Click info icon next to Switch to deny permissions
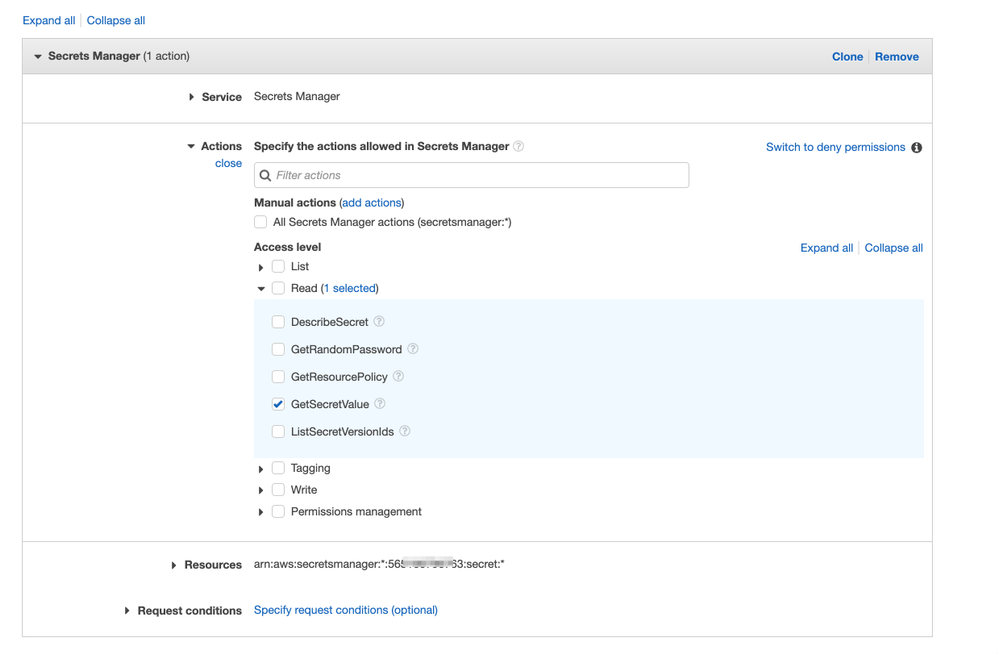Screen dimensions: 998x654 click(917, 148)
